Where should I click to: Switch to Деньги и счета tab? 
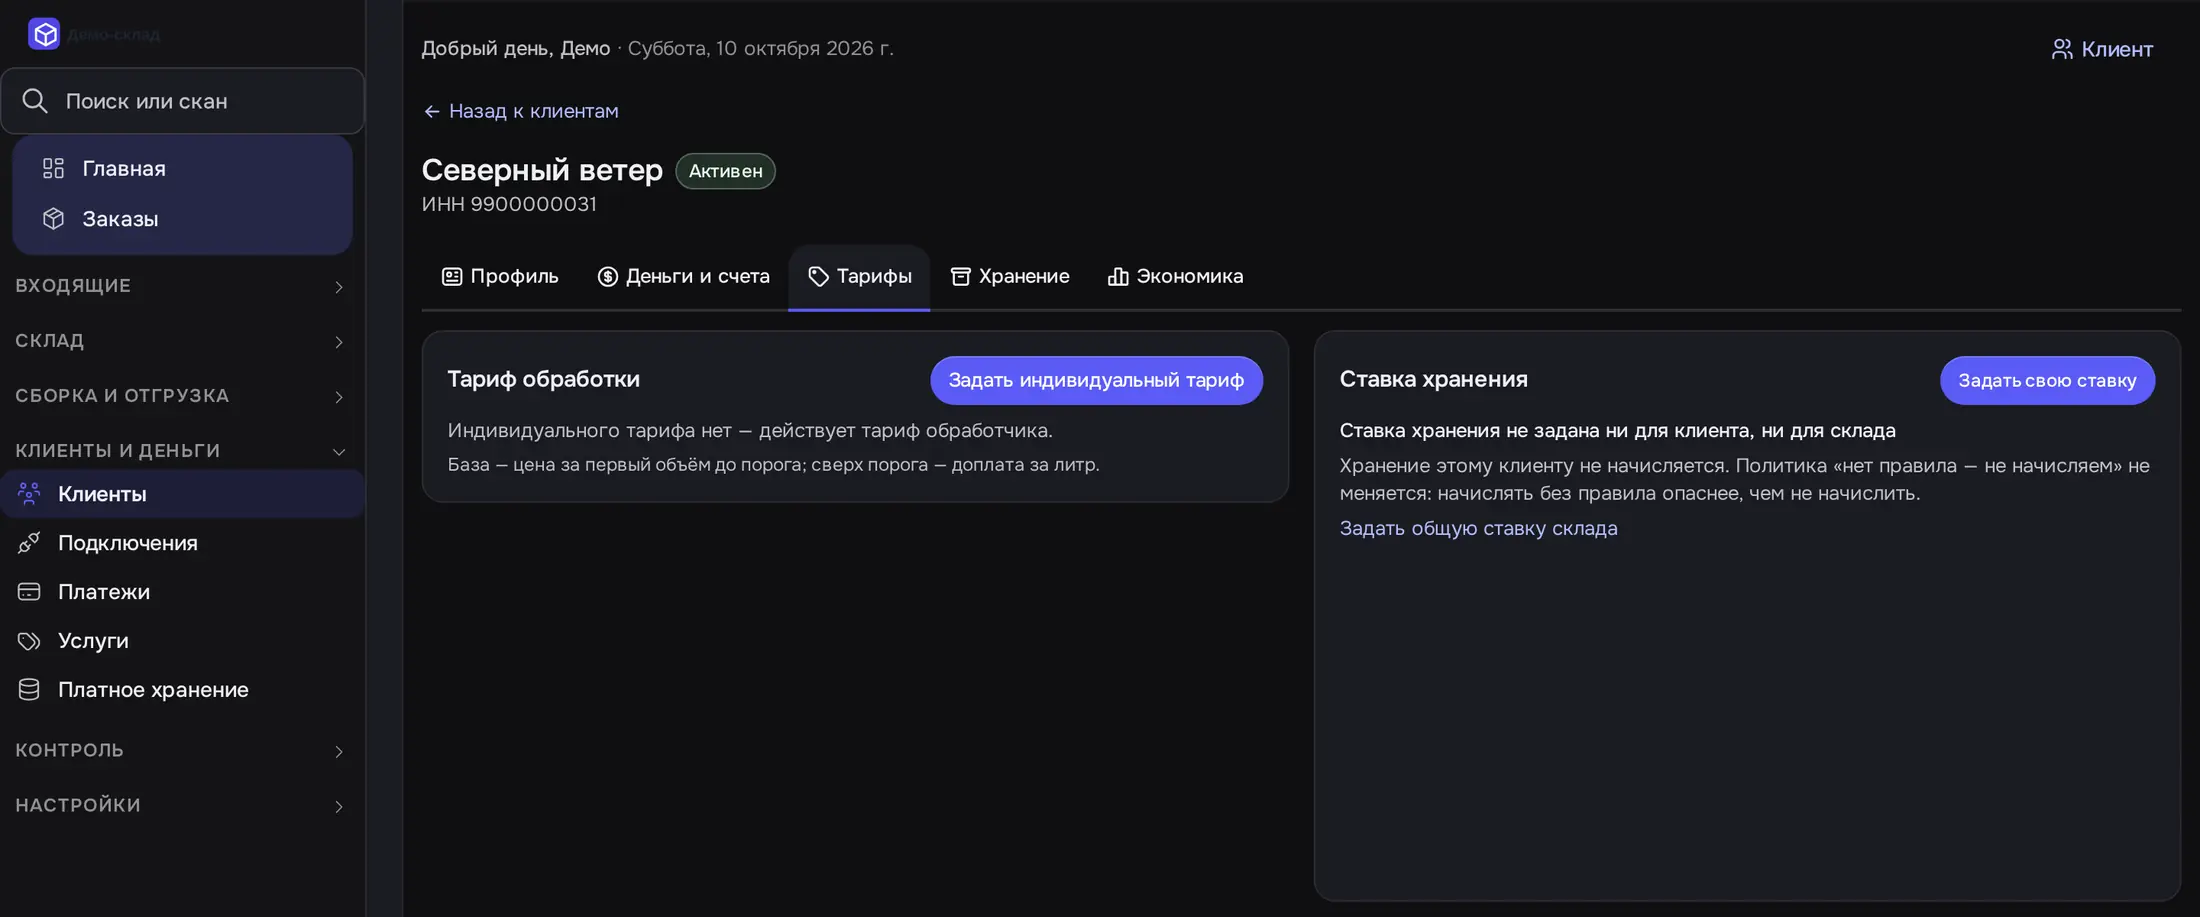[683, 277]
